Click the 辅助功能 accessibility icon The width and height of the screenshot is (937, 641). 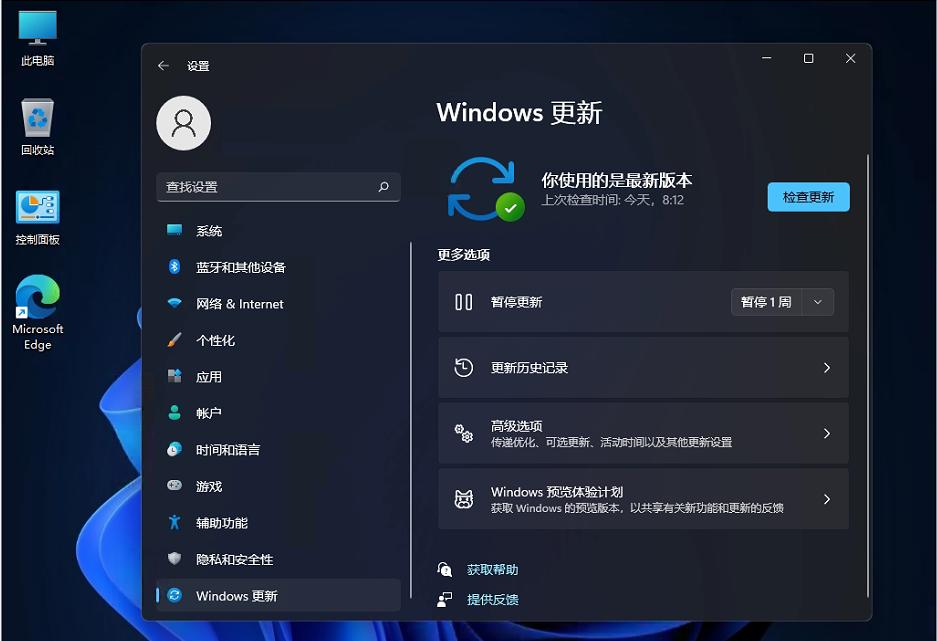coord(174,522)
